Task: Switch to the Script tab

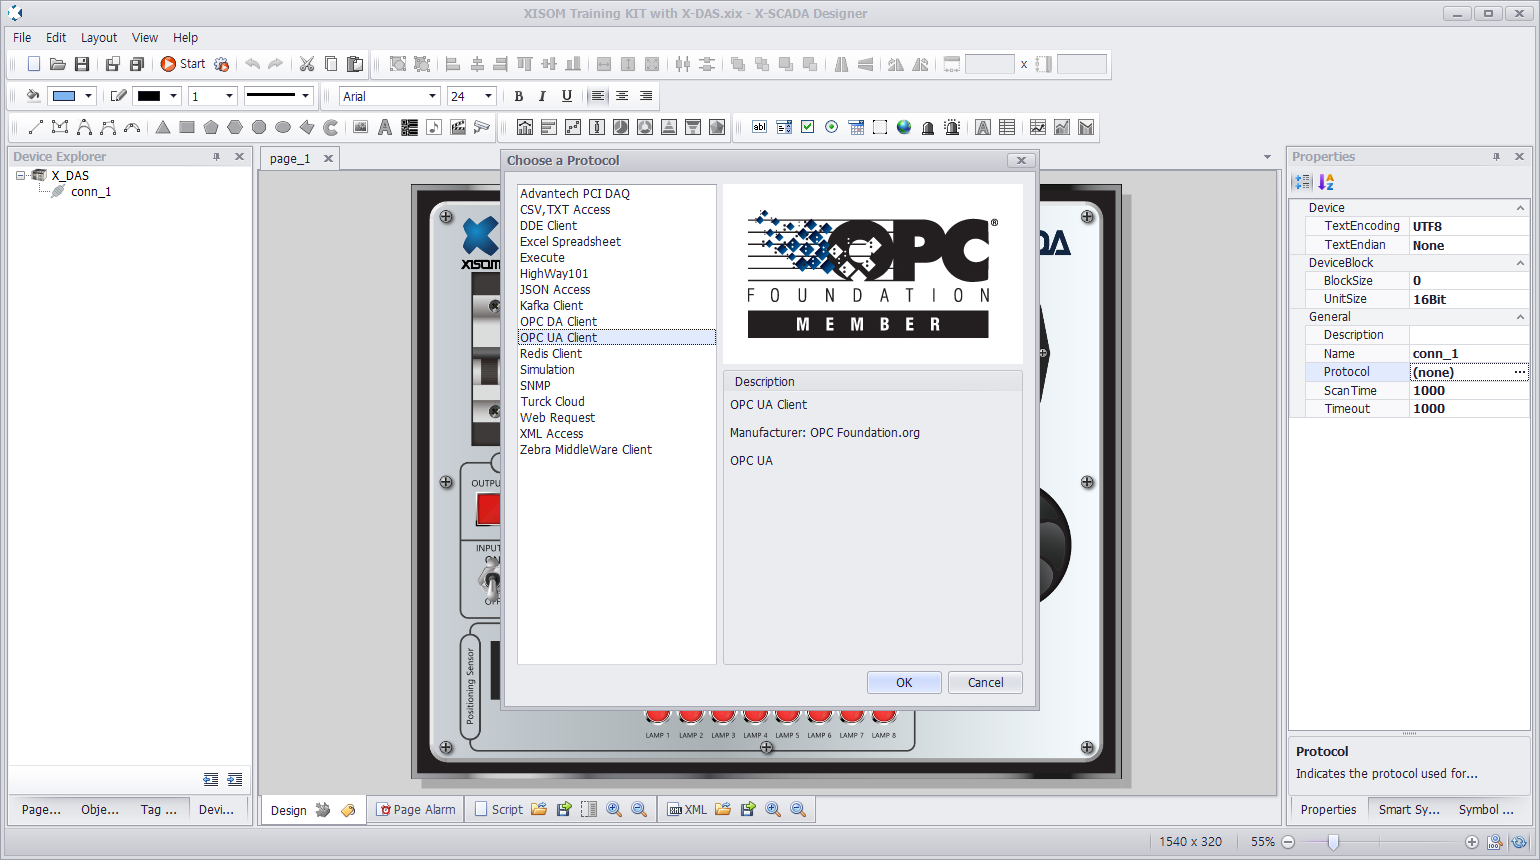Action: tap(498, 810)
